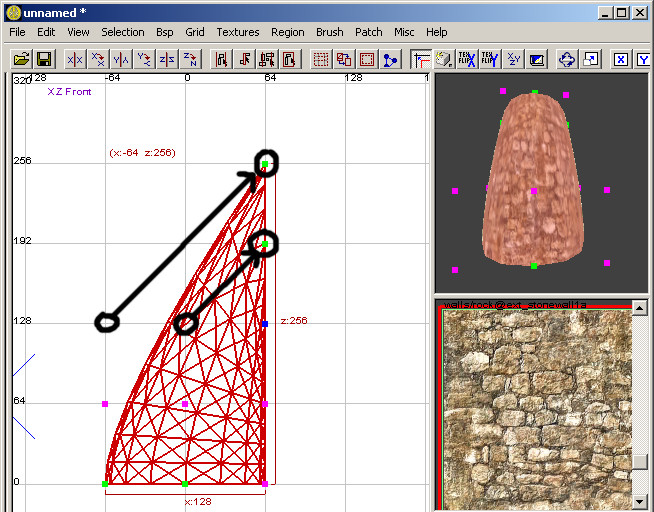Open the Misc menu
Viewport: 654px width, 512px height.
[x=404, y=32]
